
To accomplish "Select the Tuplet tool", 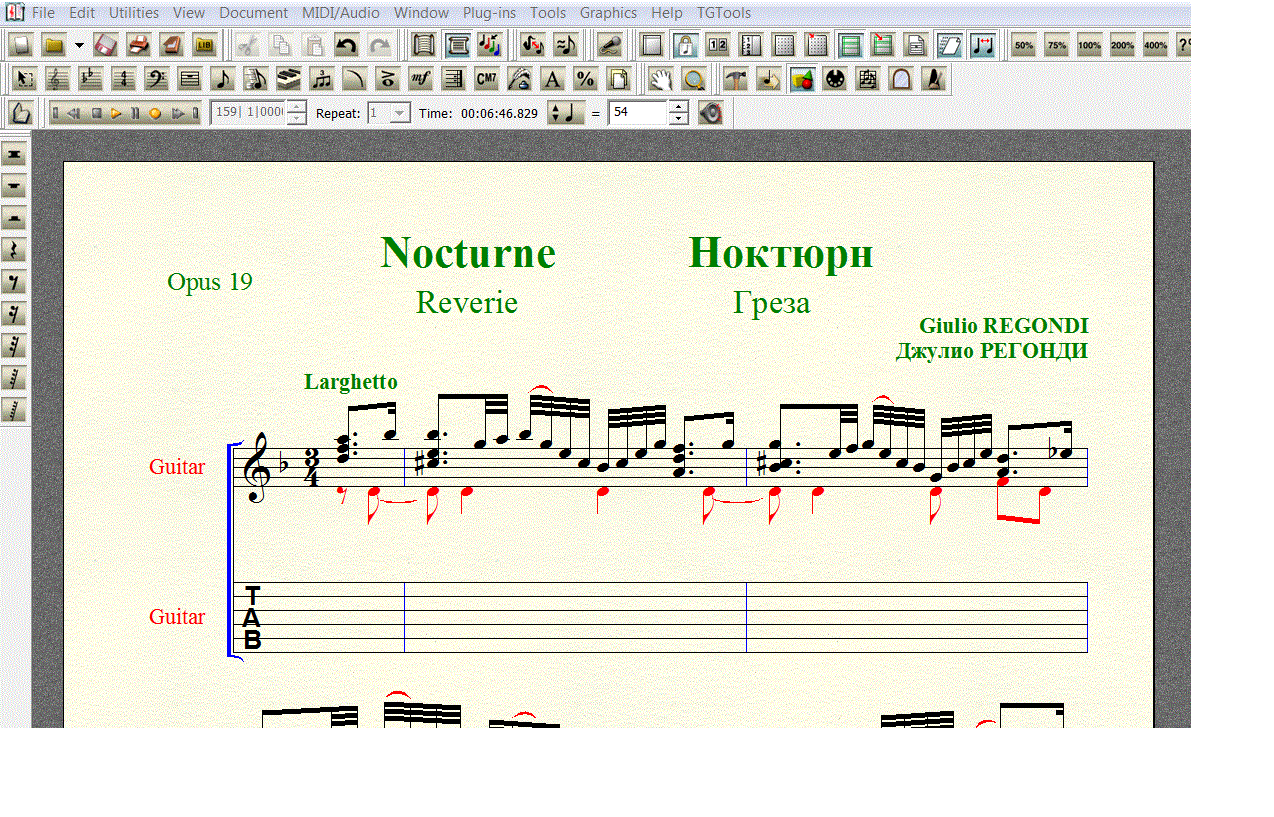I will pyautogui.click(x=322, y=79).
